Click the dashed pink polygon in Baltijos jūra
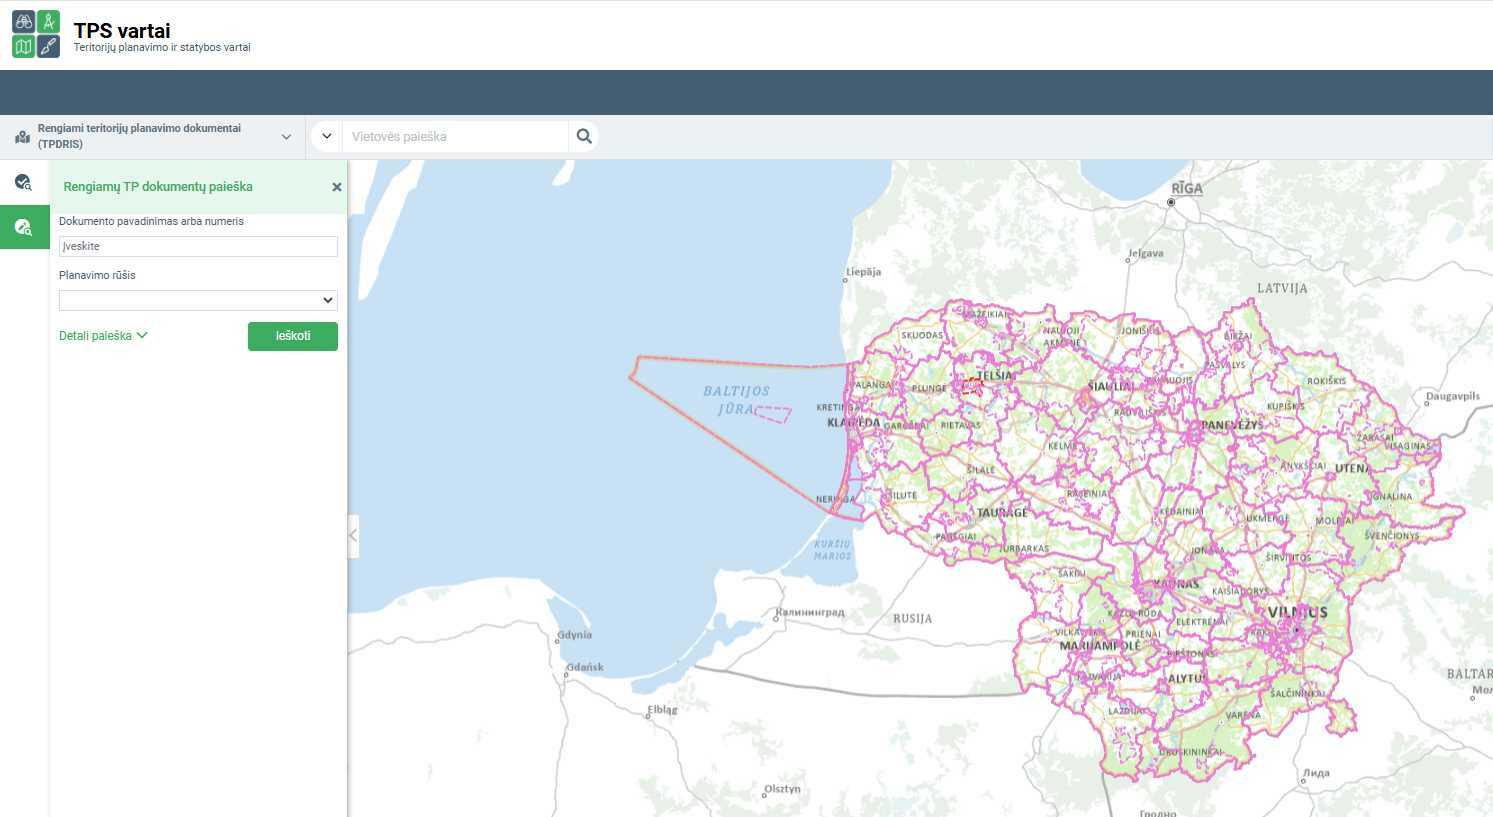Viewport: 1493px width, 817px height. point(773,413)
